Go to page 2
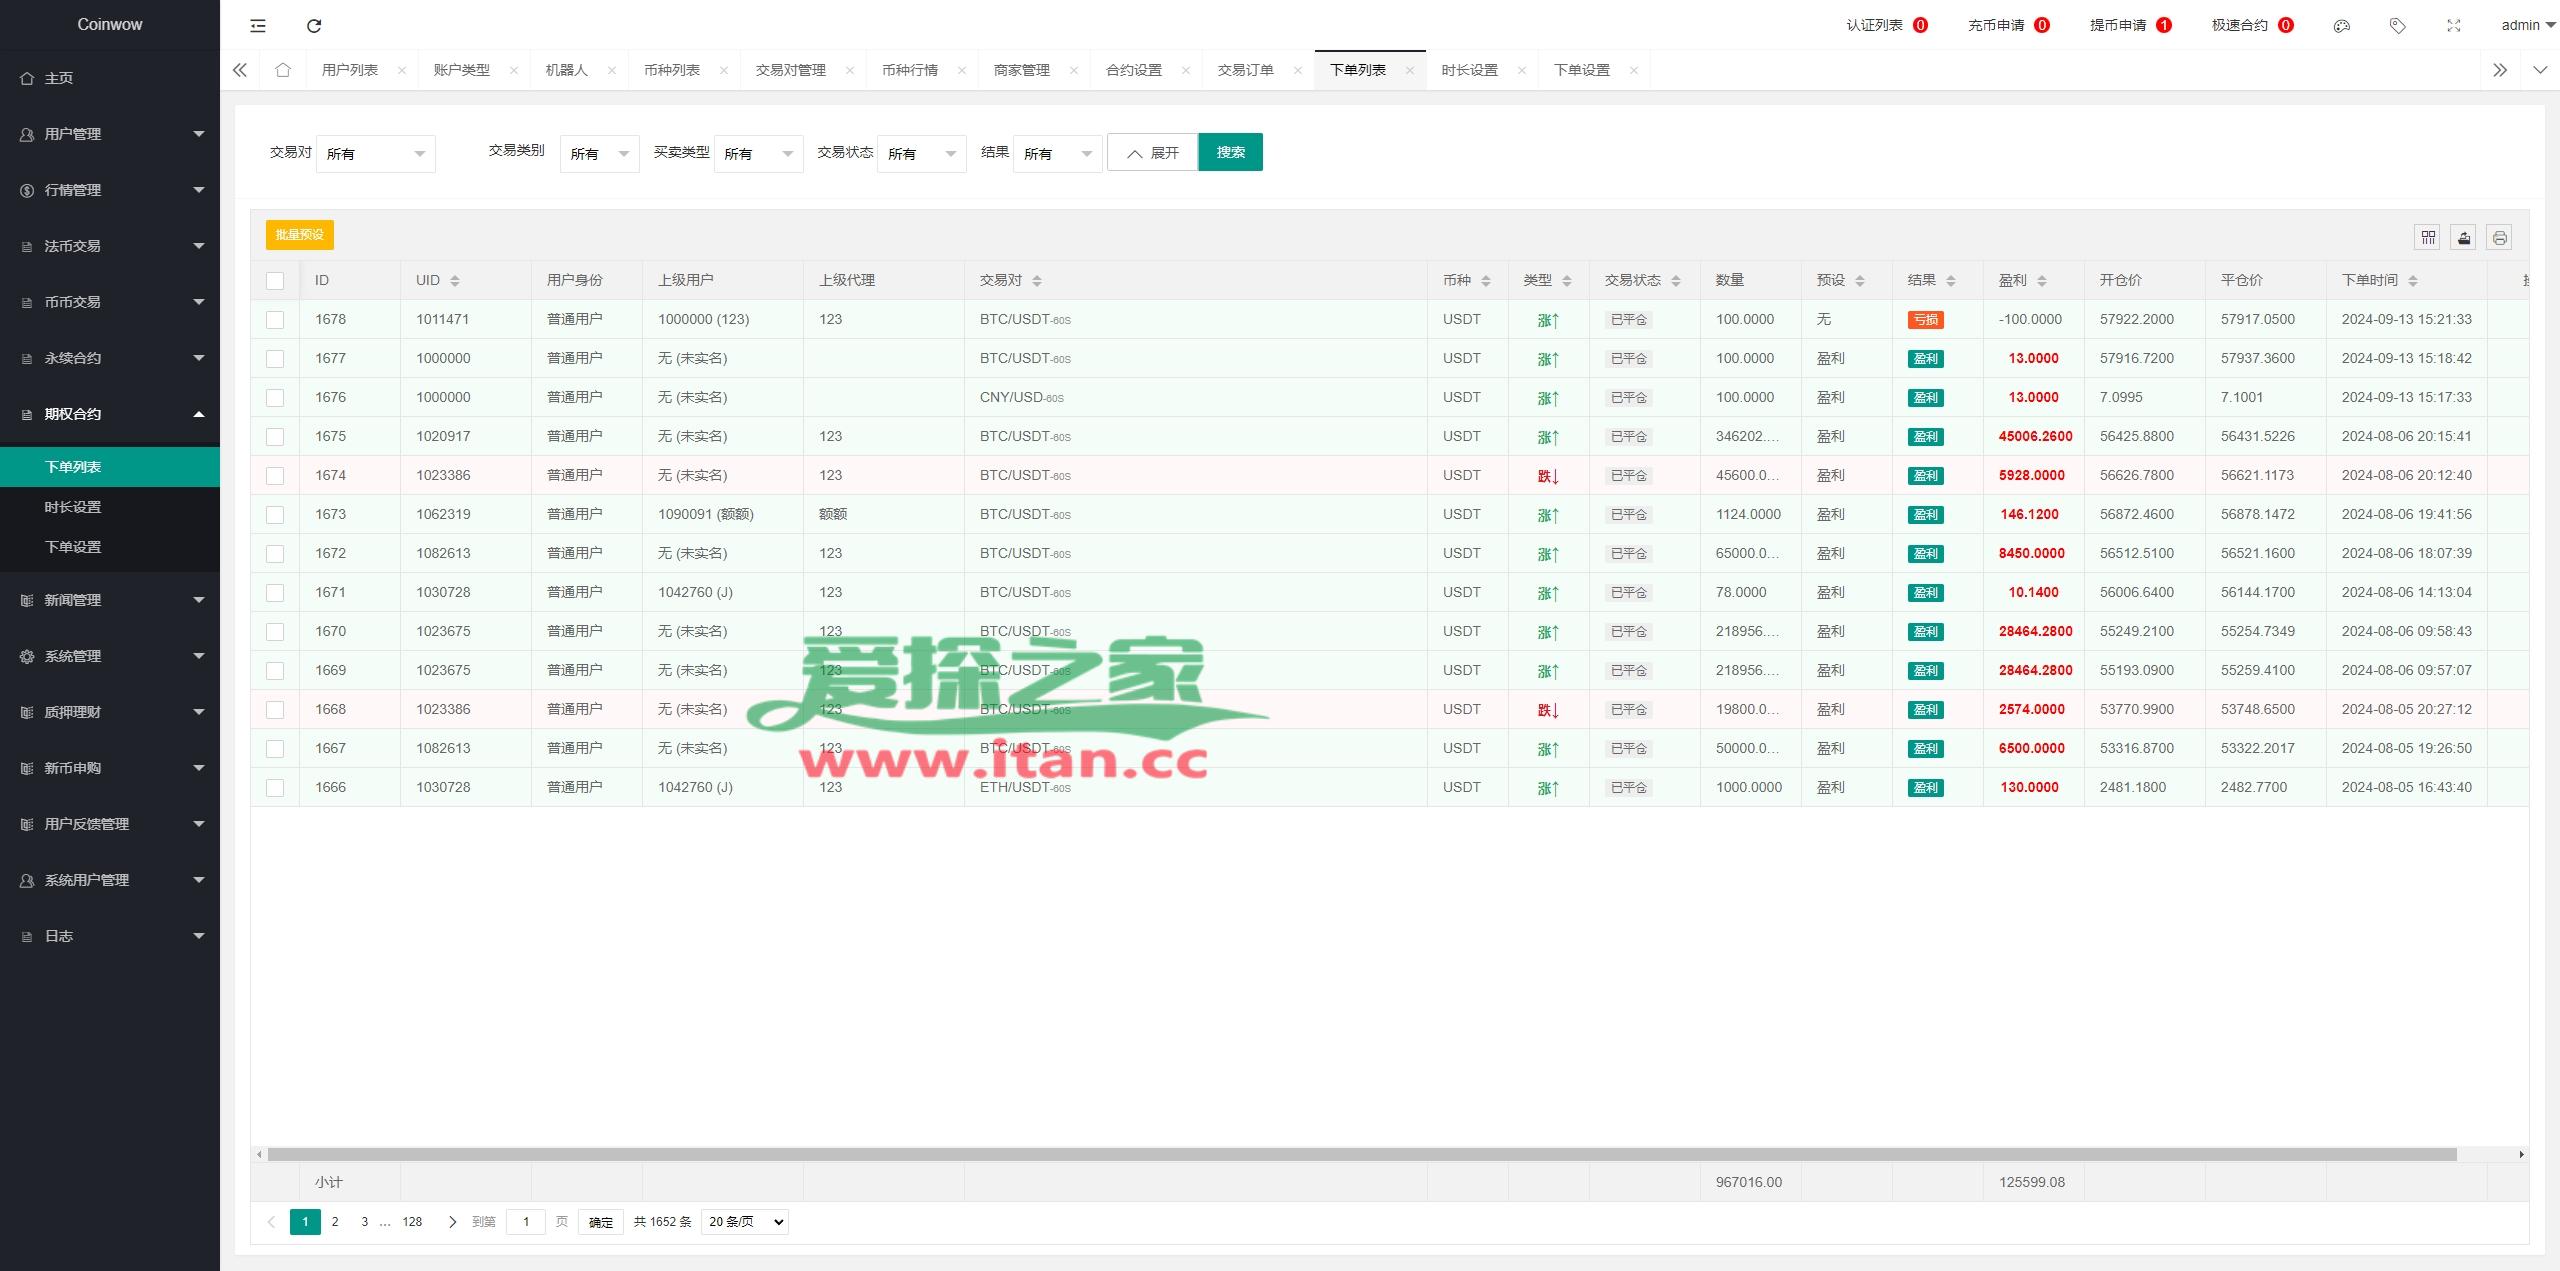 (x=335, y=1222)
